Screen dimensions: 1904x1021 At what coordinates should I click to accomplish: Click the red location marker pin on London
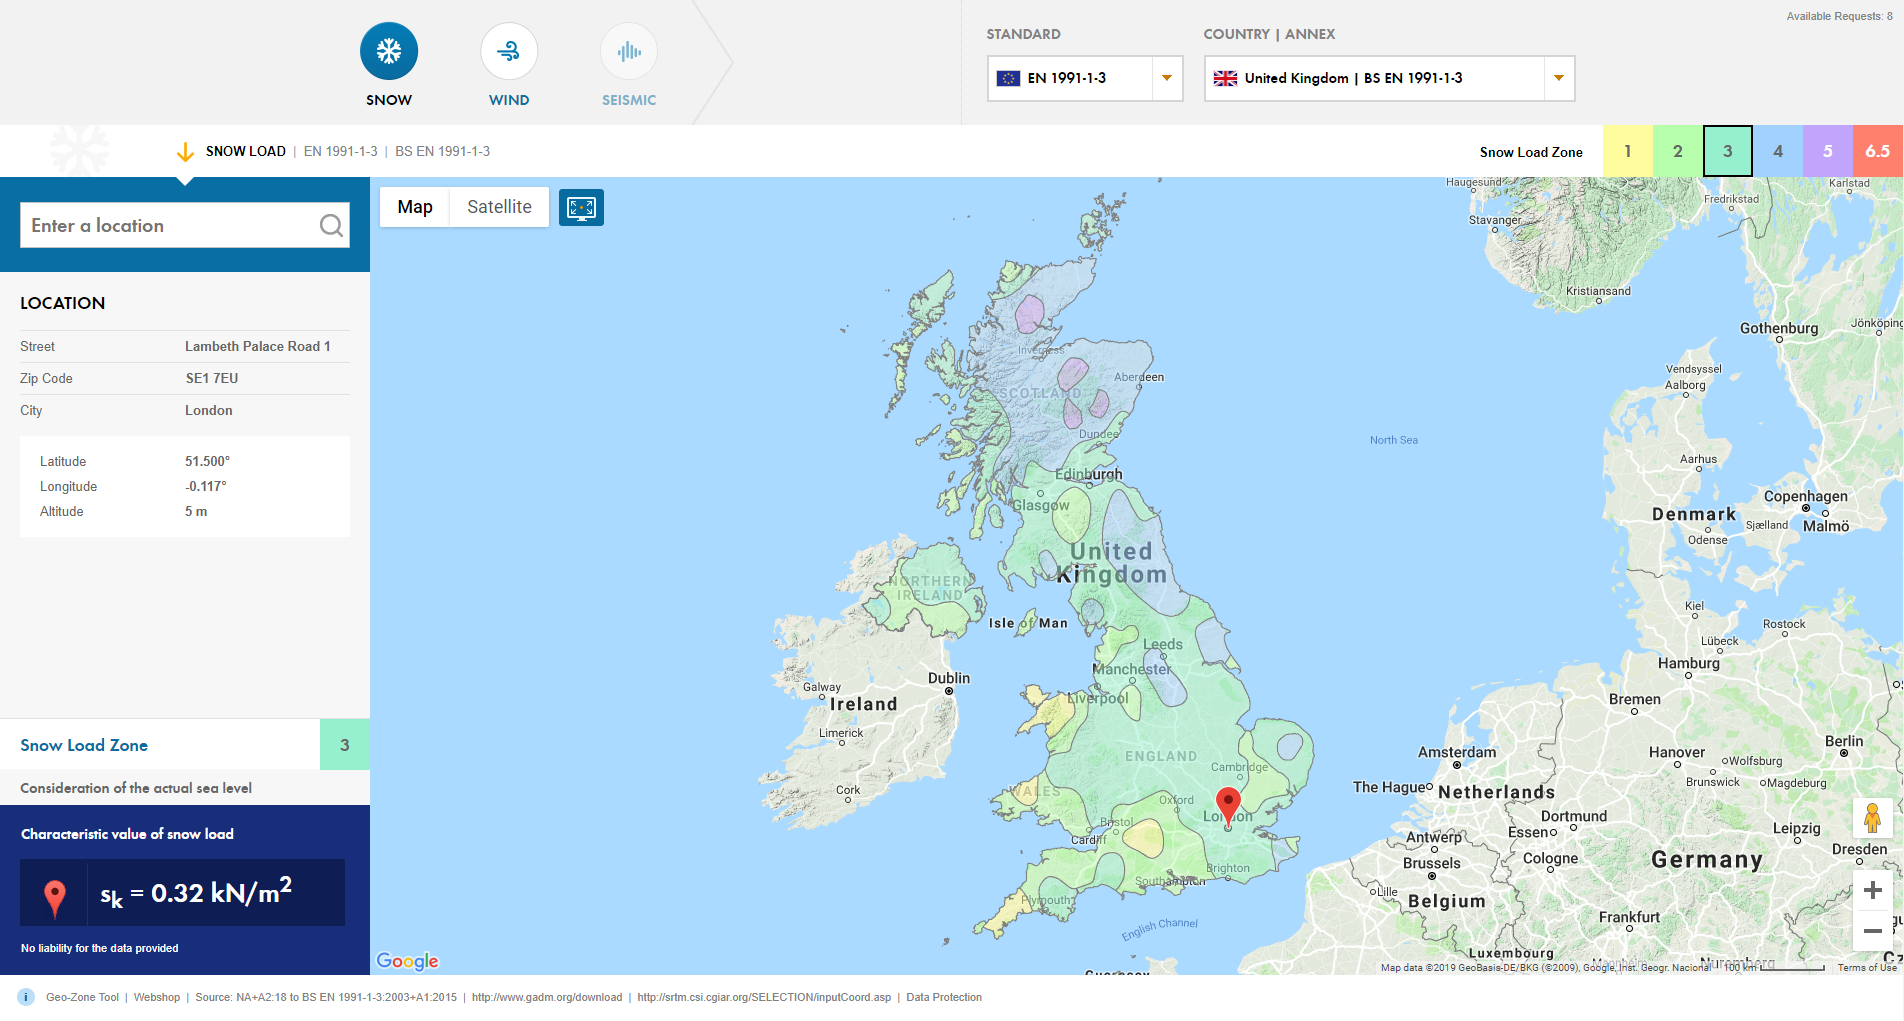pyautogui.click(x=1228, y=805)
